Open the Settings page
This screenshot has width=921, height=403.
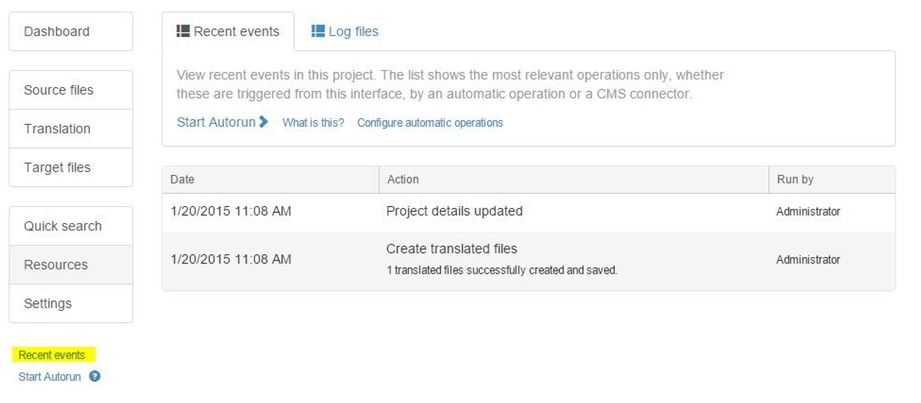pyautogui.click(x=70, y=304)
